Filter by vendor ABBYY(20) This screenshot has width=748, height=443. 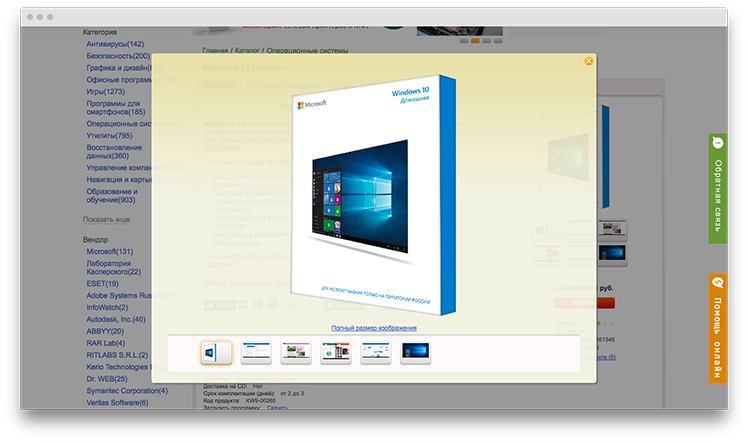click(x=105, y=331)
